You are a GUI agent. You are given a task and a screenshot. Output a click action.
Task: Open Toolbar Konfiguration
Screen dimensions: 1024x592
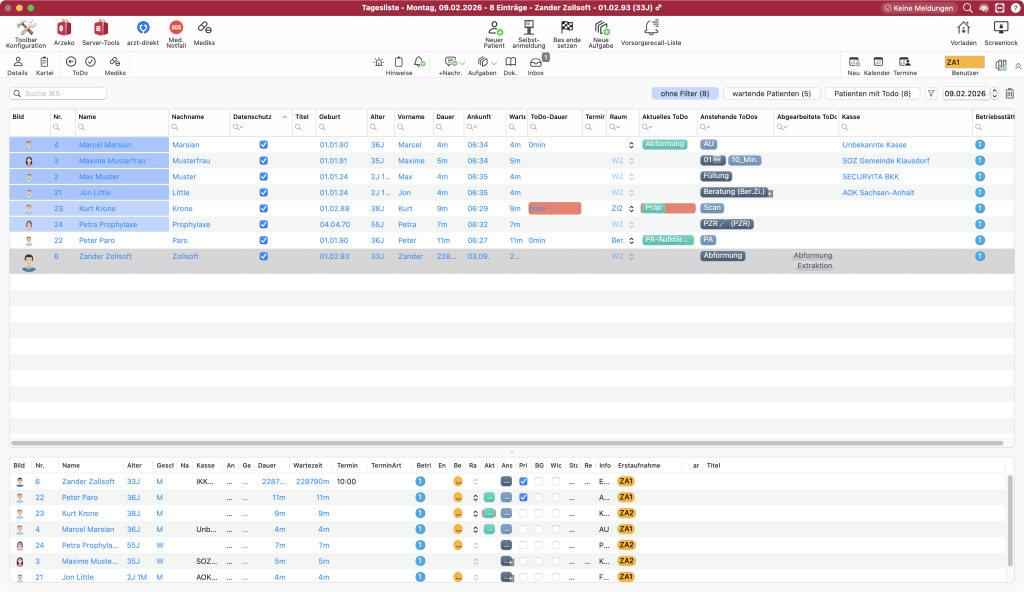26,28
